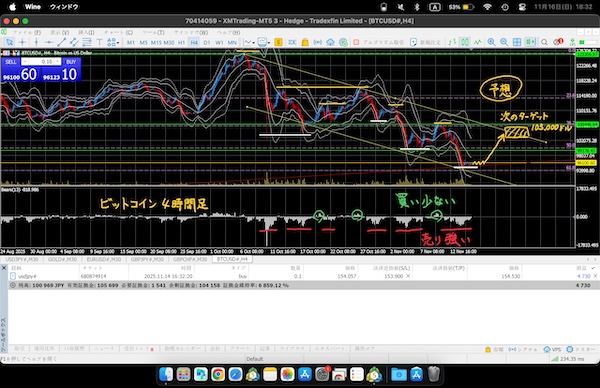Select the text label tool
Screen dimensions: 600x388
click(x=99, y=42)
